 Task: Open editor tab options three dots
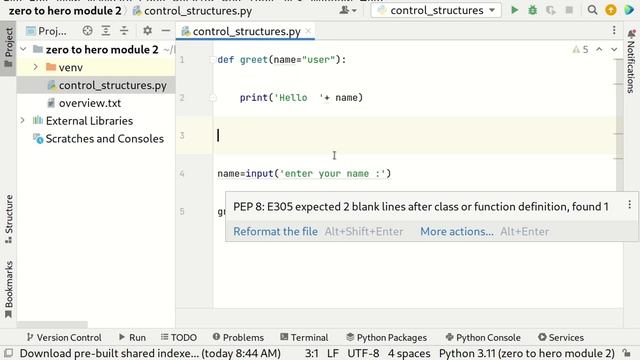(x=614, y=30)
